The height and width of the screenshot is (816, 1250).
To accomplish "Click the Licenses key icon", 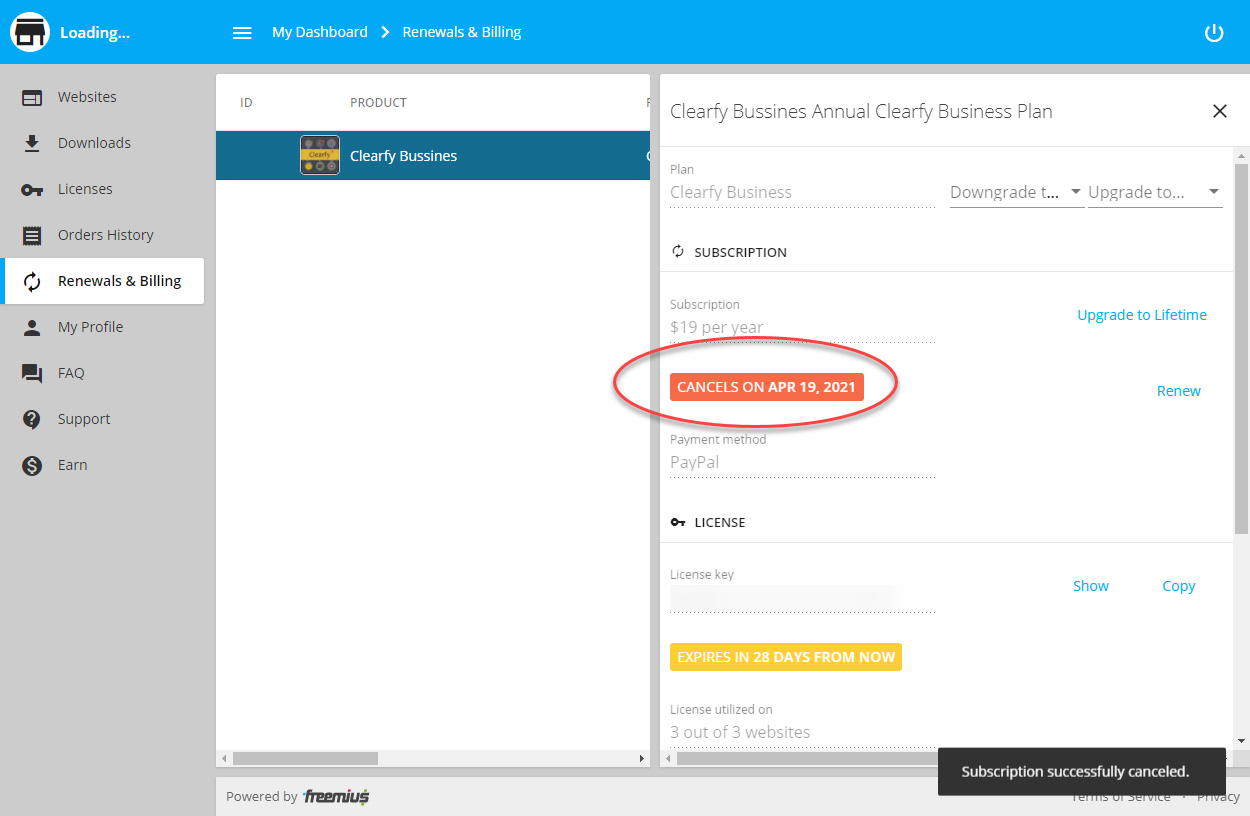I will click(x=32, y=189).
